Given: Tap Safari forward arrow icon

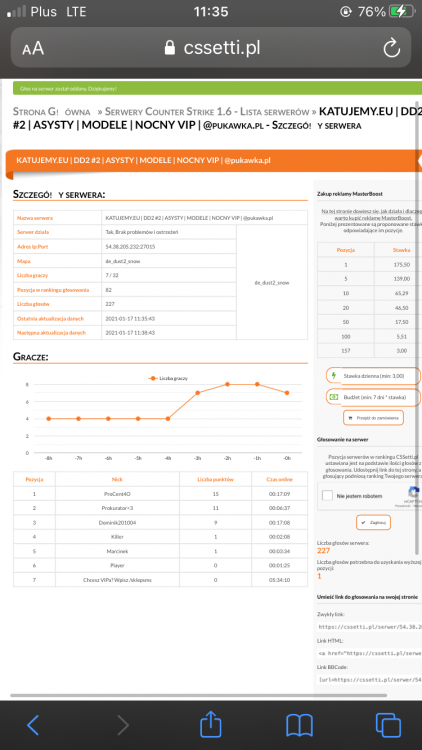Looking at the screenshot, I should (x=122, y=725).
